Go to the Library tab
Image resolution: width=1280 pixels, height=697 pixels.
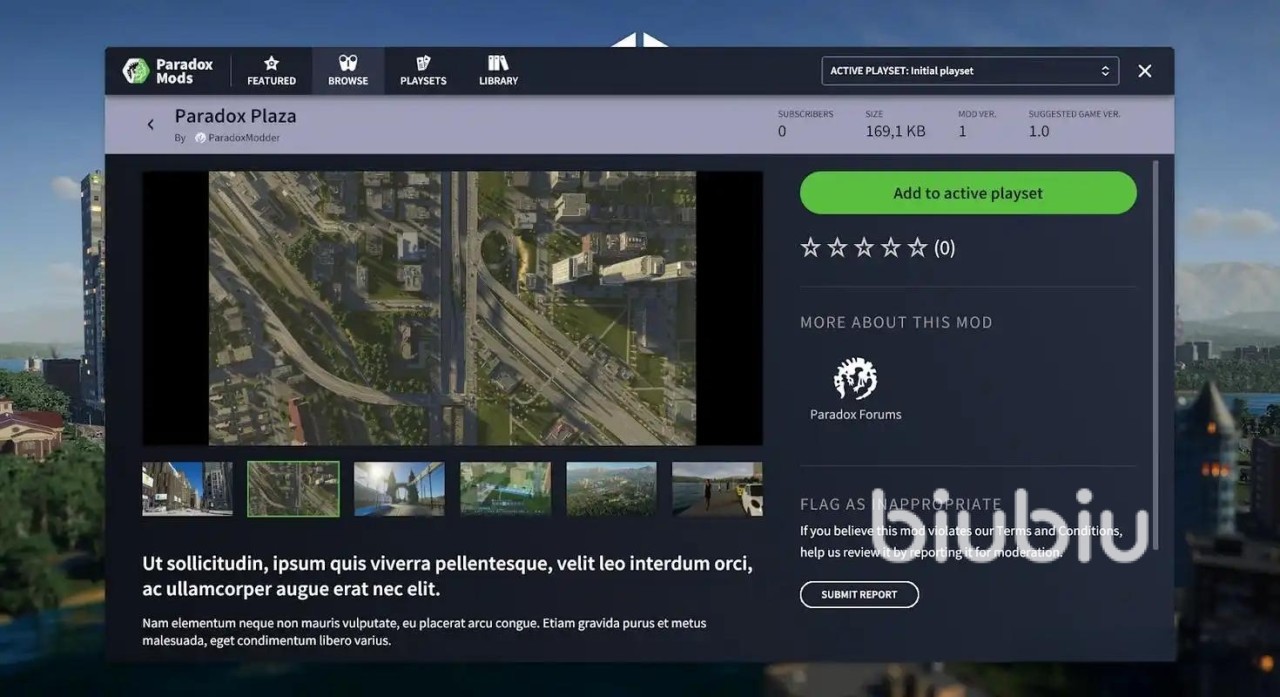pyautogui.click(x=498, y=71)
